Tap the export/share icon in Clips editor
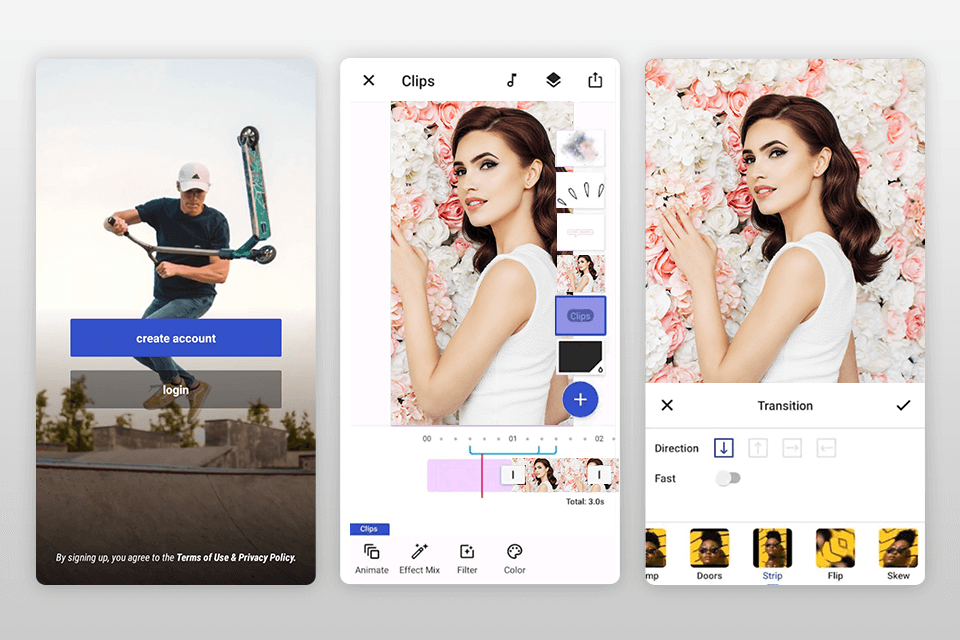This screenshot has width=960, height=640. pyautogui.click(x=595, y=80)
